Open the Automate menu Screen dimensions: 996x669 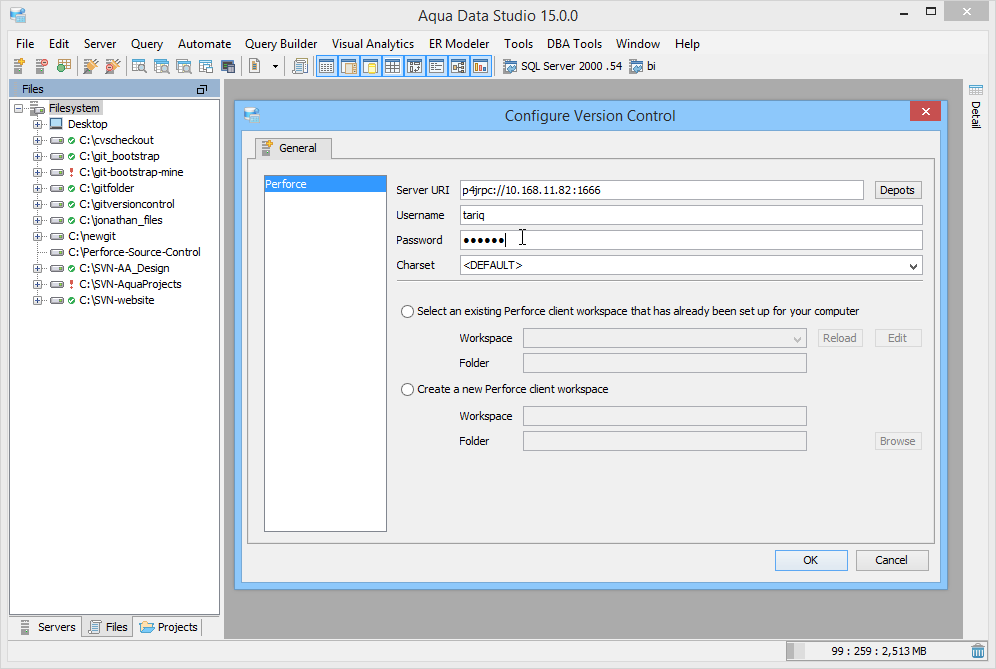(x=205, y=44)
